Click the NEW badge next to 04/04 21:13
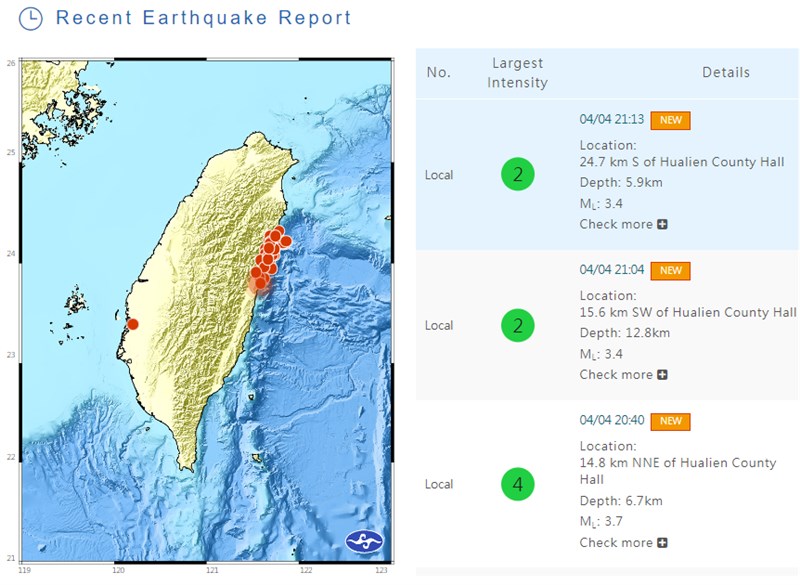Screen dimensions: 800x585 tap(670, 120)
